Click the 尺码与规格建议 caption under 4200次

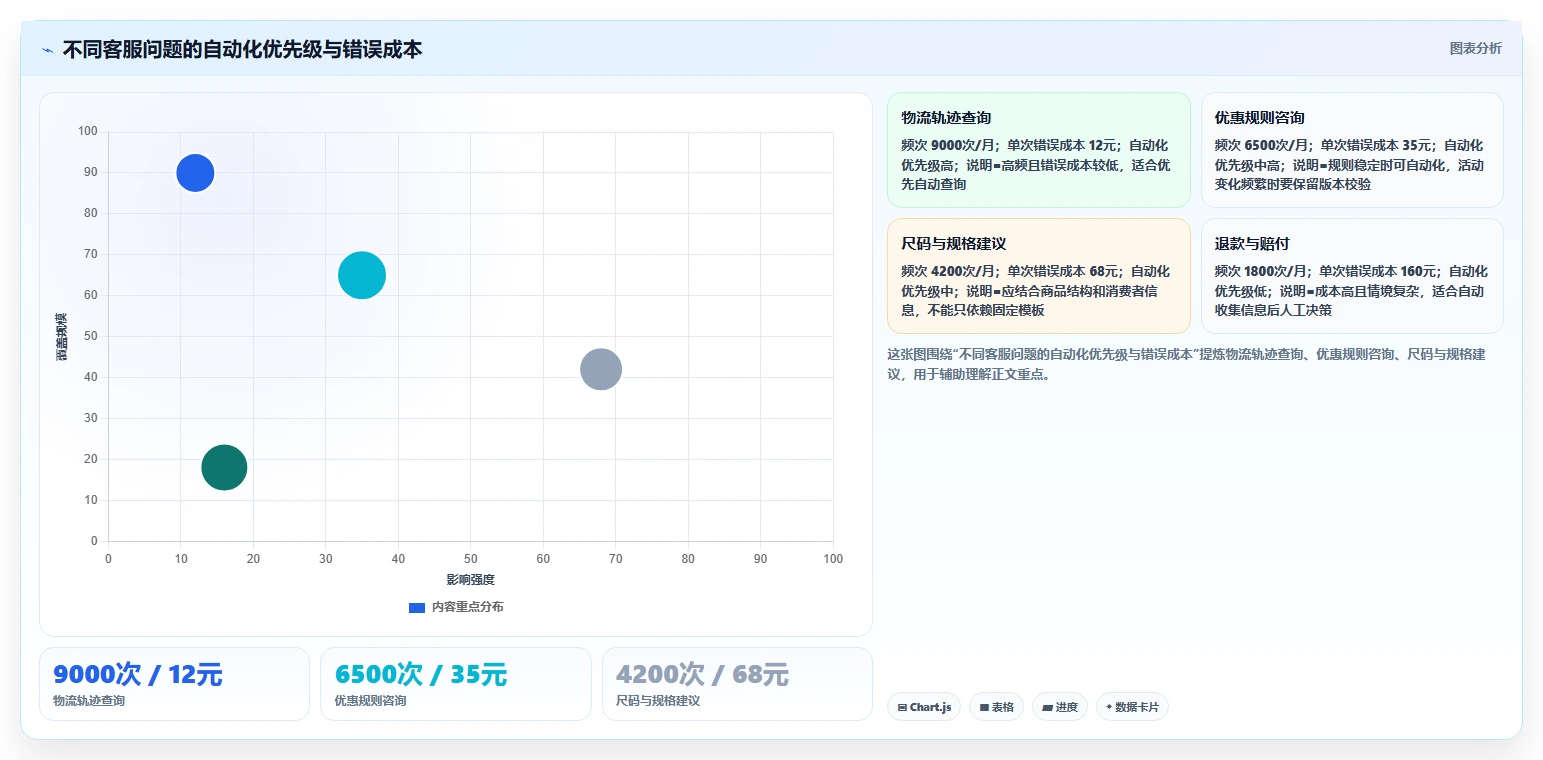tap(658, 701)
